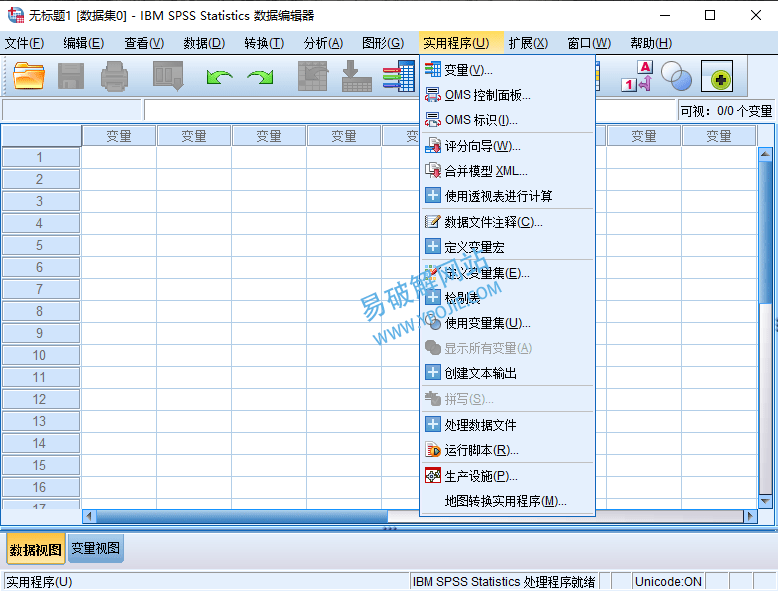778x591 pixels.
Task: Choose 处理数据文件 menu entry
Action: coord(507,425)
